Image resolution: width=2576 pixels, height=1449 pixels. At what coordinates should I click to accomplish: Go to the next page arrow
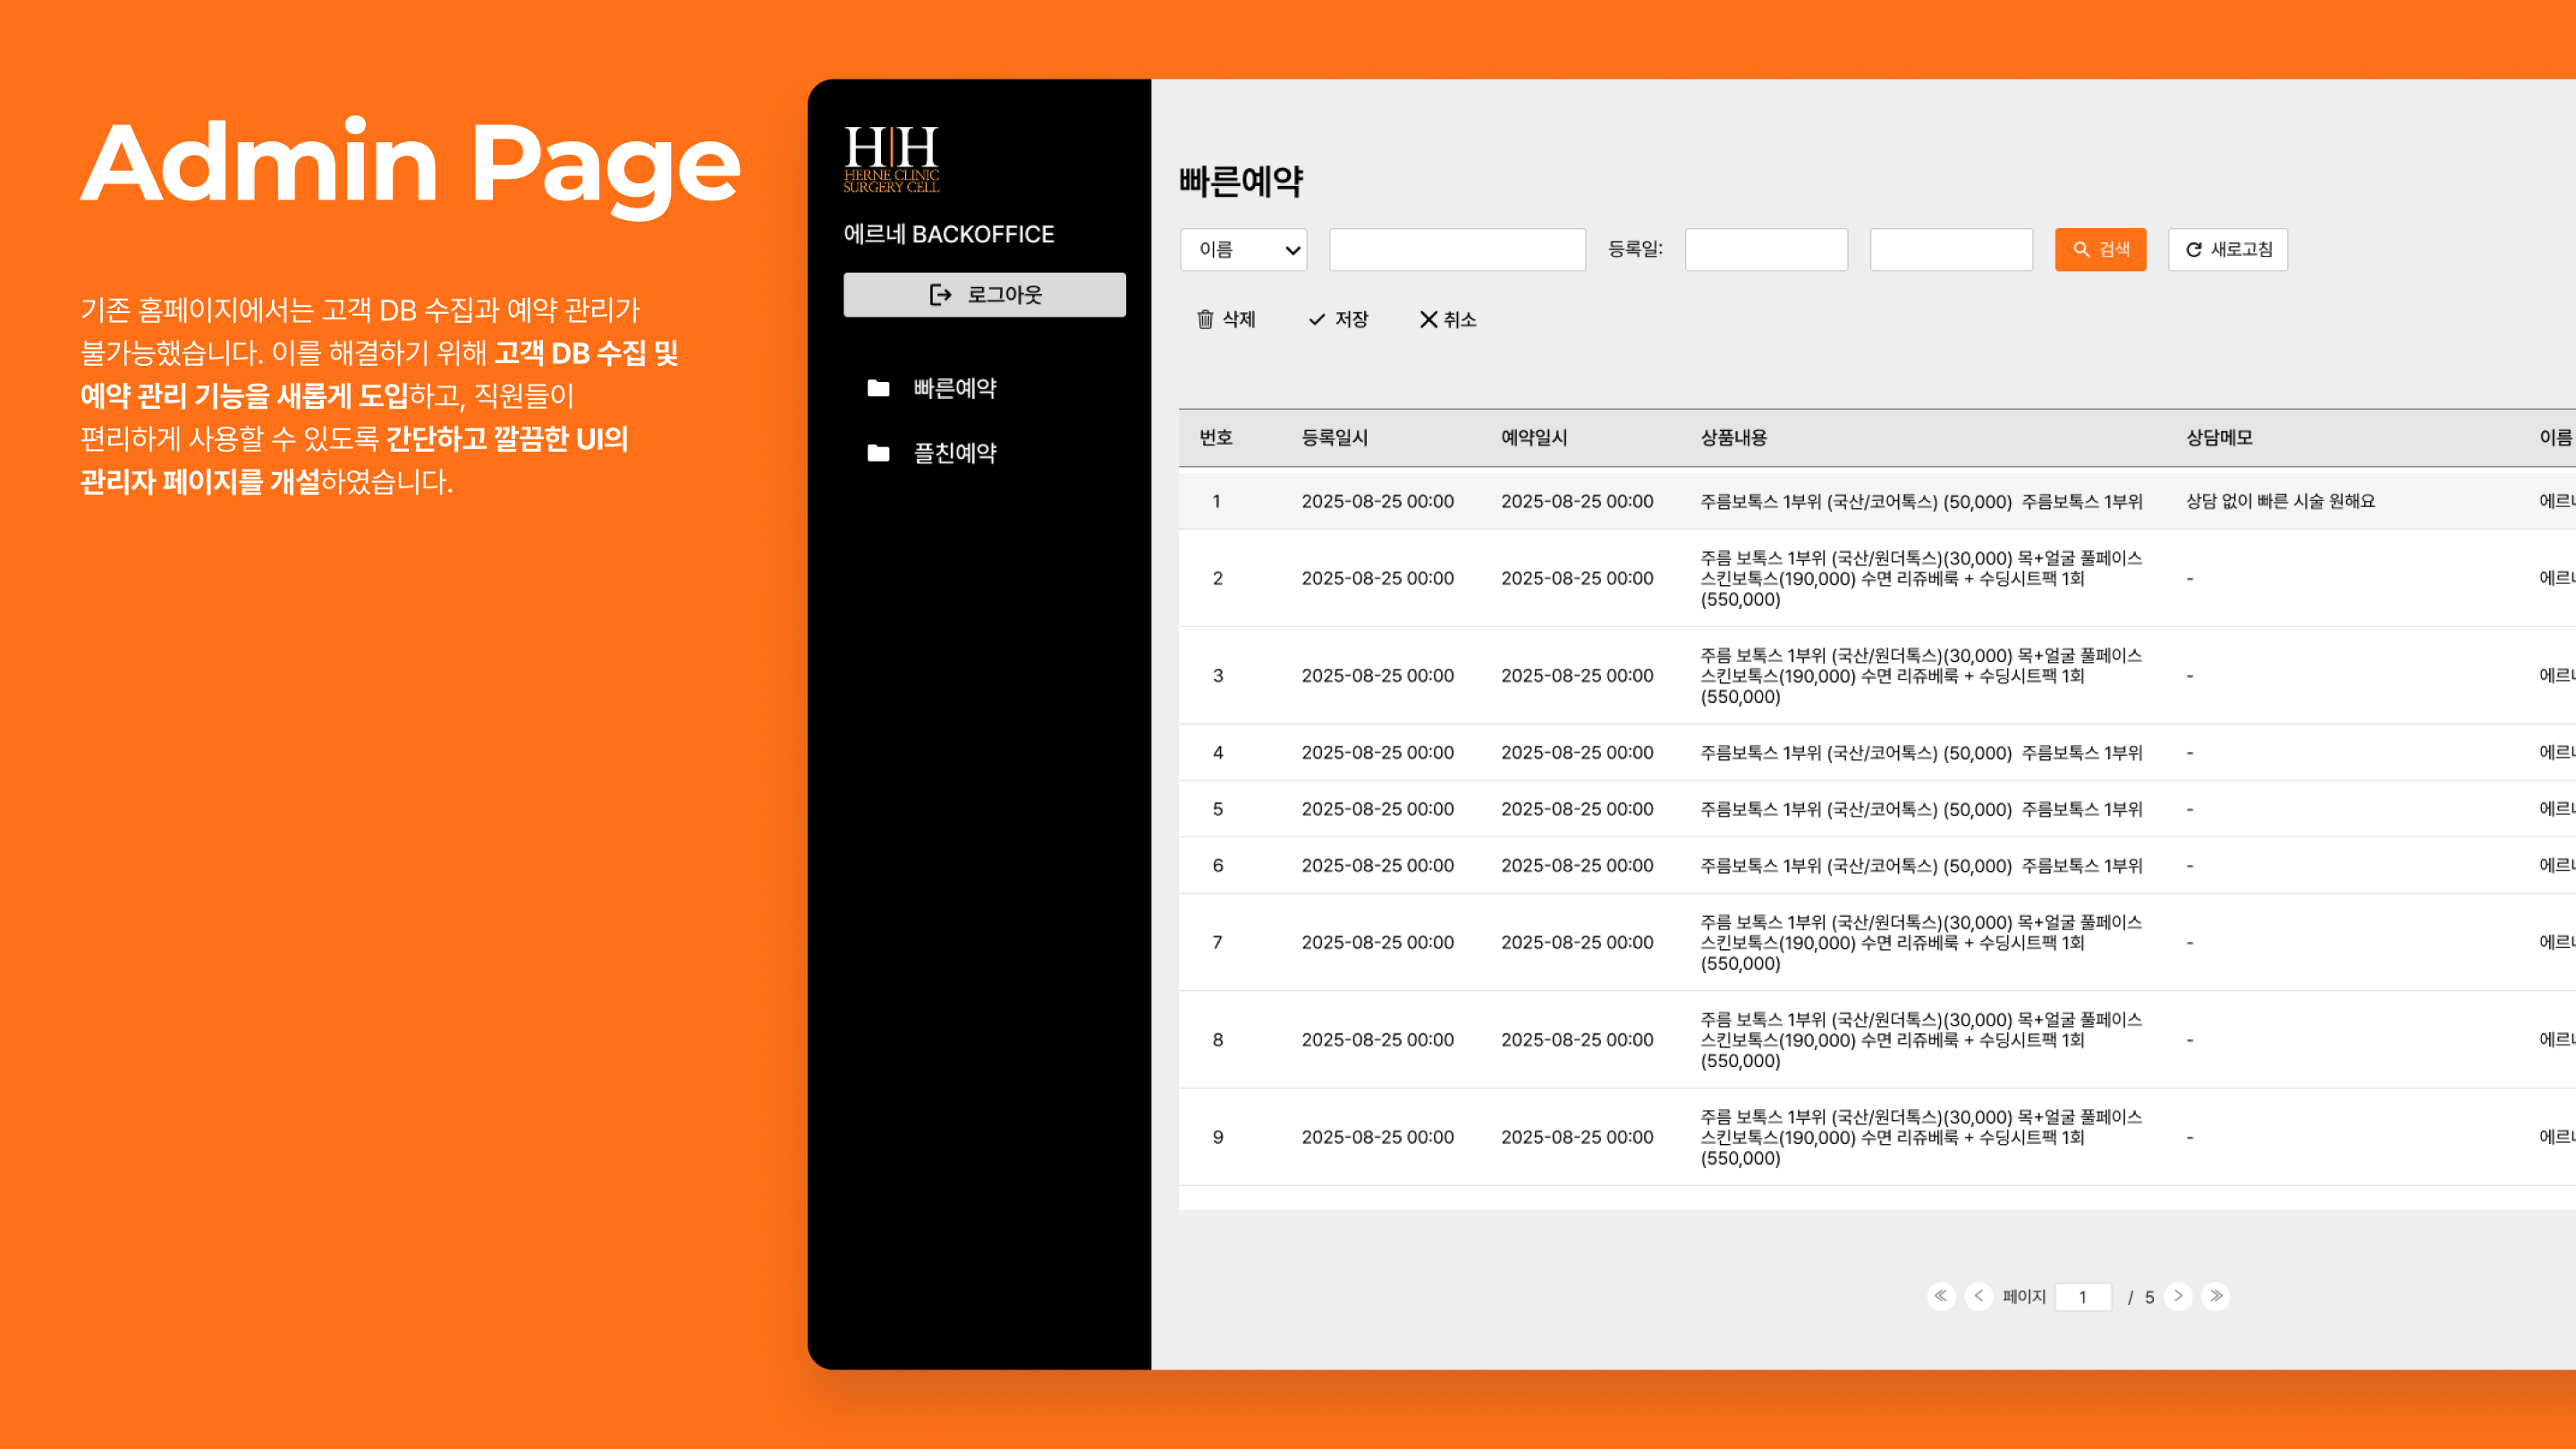[x=2178, y=1296]
